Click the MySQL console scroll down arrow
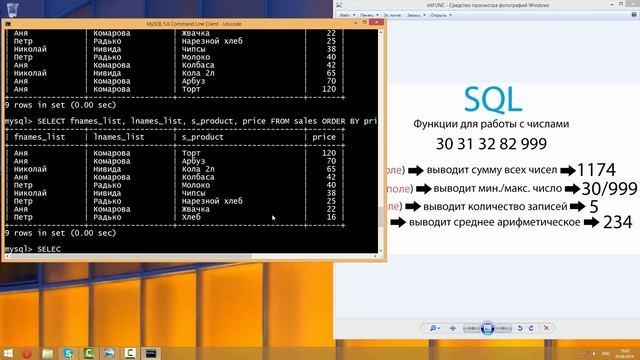Viewport: 640px width, 360px height. (x=381, y=251)
